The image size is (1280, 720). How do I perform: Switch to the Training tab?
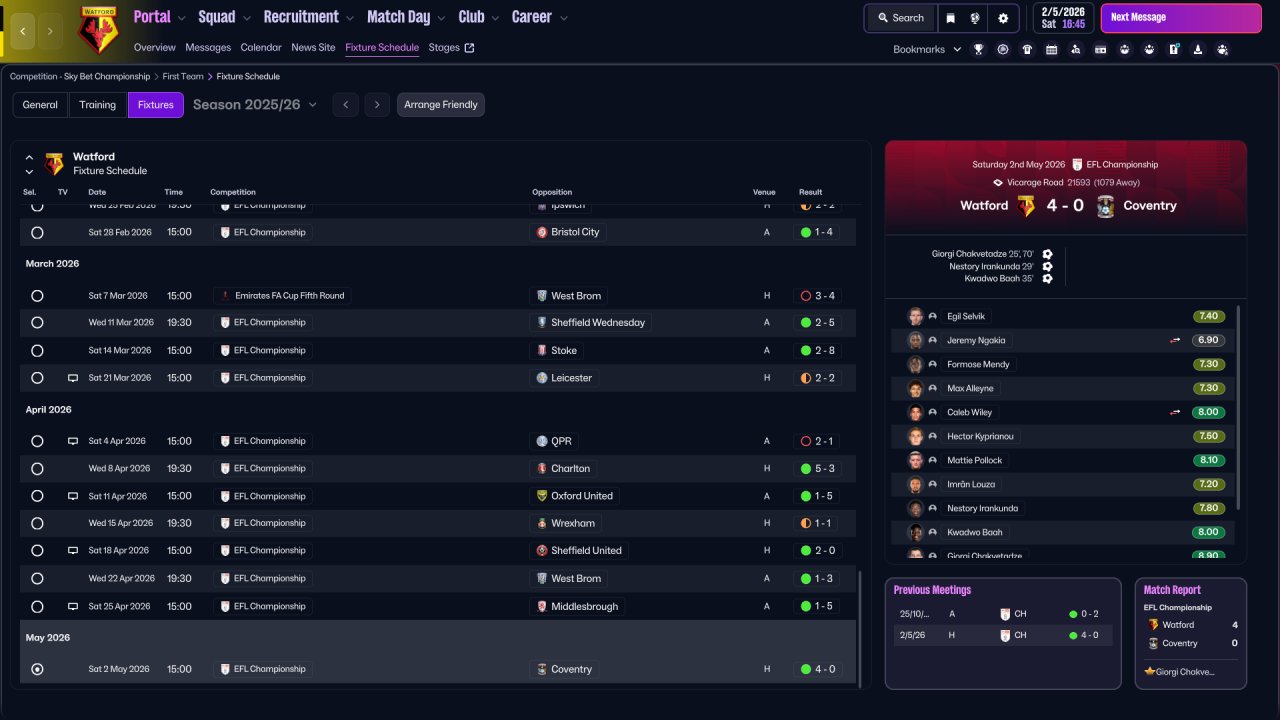point(98,105)
